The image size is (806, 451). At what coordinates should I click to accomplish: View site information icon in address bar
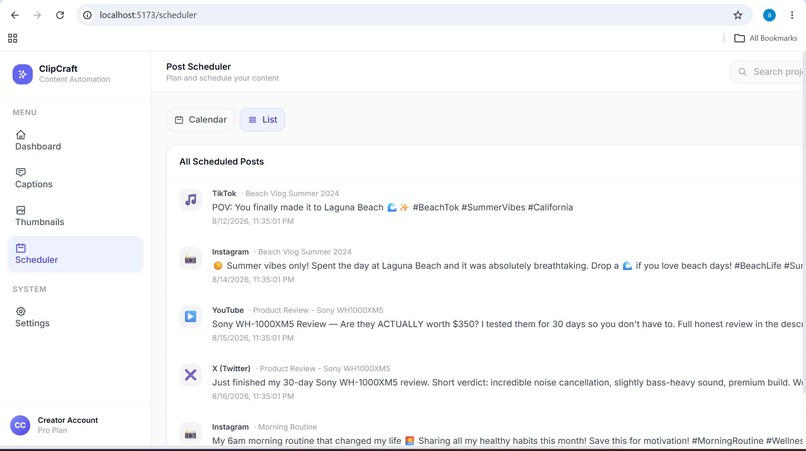(x=87, y=15)
